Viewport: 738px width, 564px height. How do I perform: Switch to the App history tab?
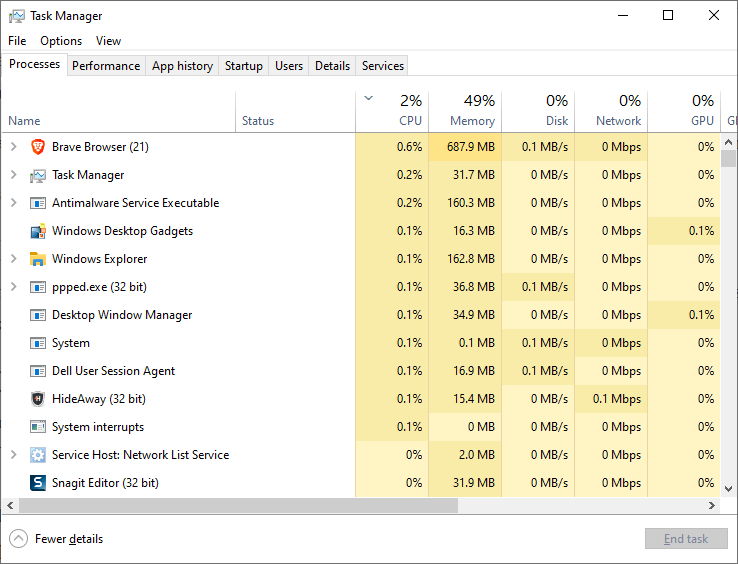click(182, 66)
